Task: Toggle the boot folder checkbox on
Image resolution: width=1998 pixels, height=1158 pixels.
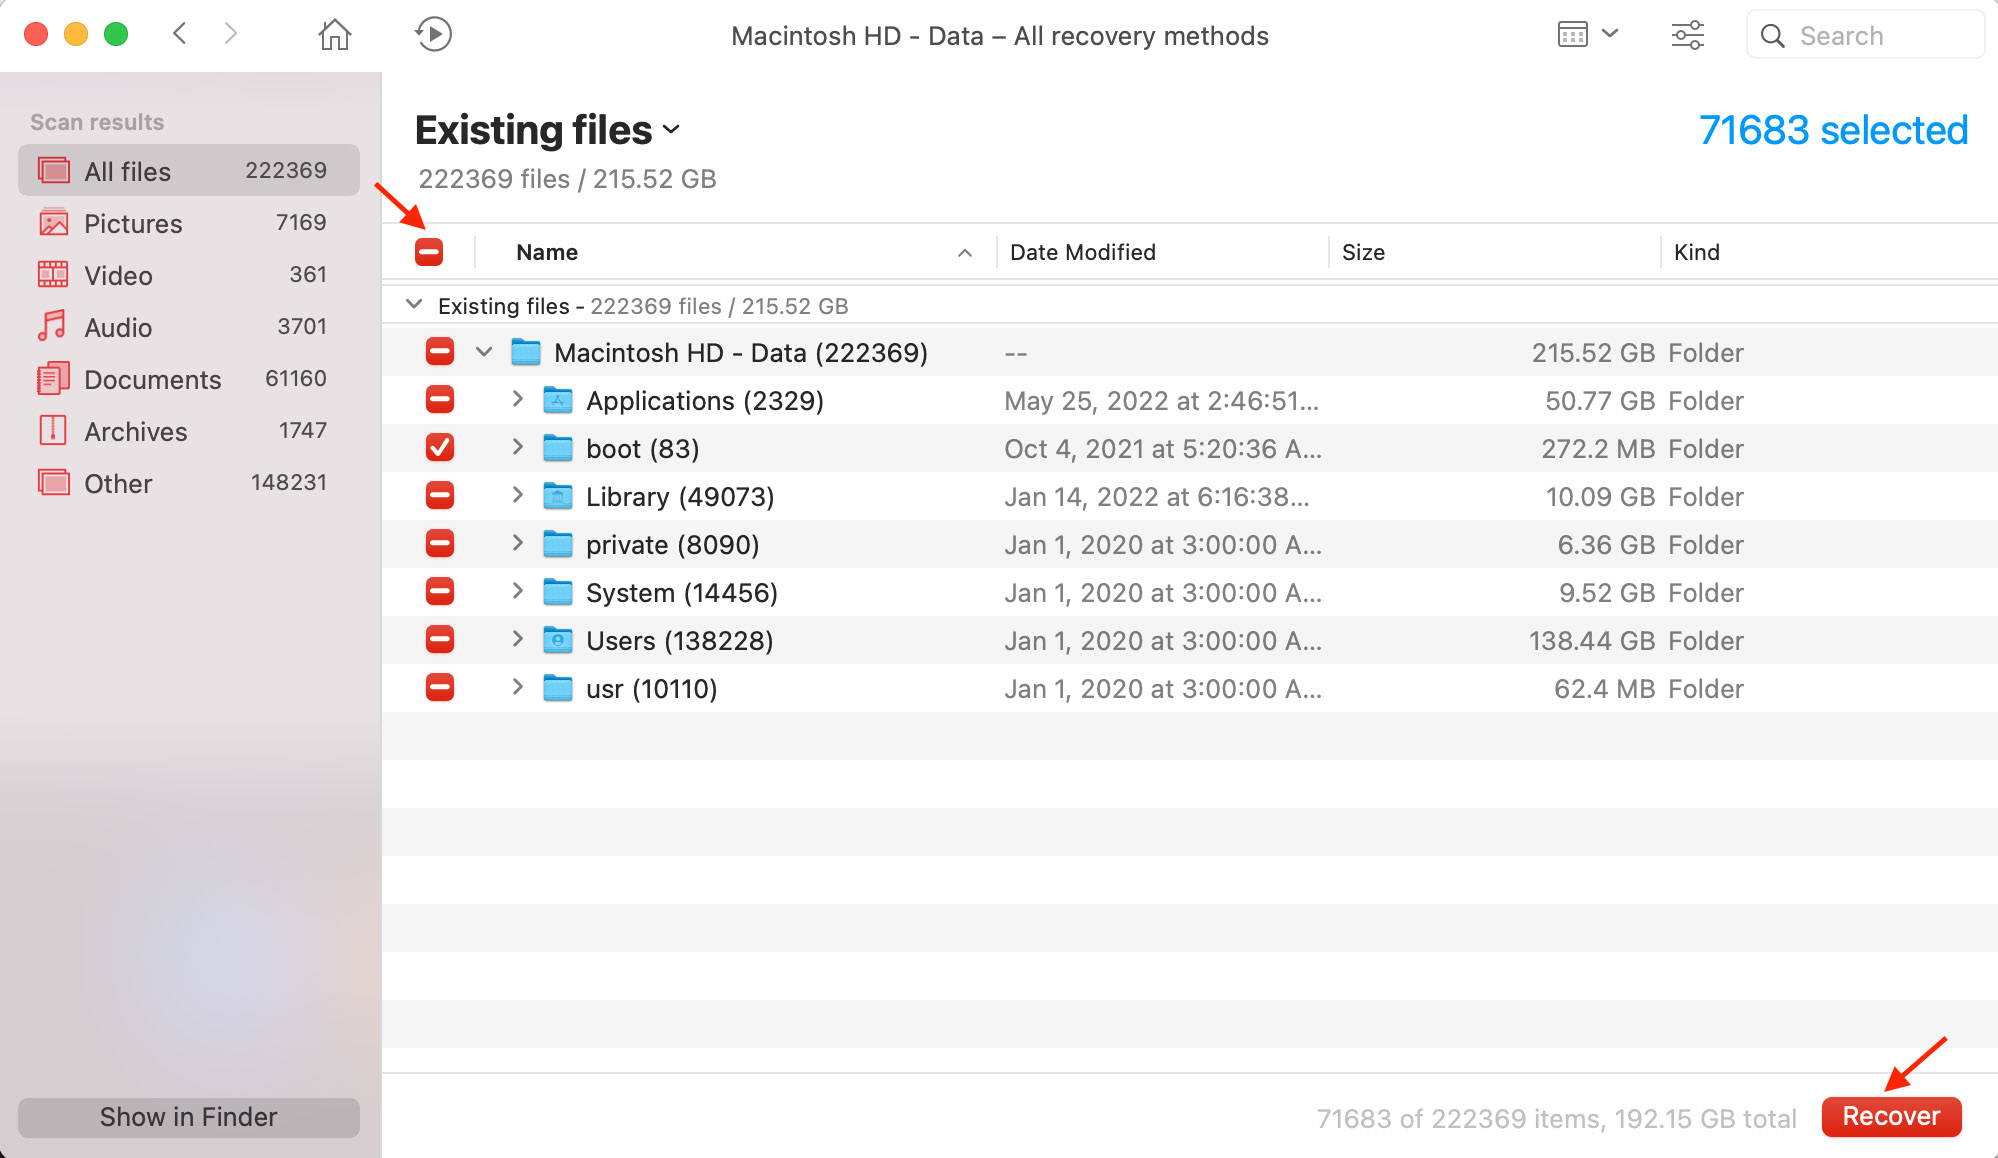Action: [x=442, y=448]
